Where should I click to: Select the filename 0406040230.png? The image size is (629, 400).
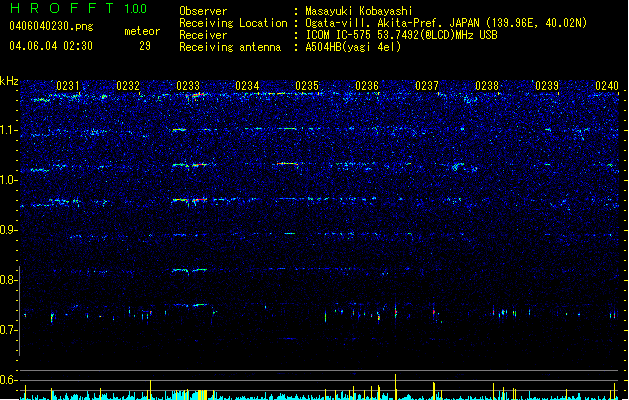(x=51, y=26)
